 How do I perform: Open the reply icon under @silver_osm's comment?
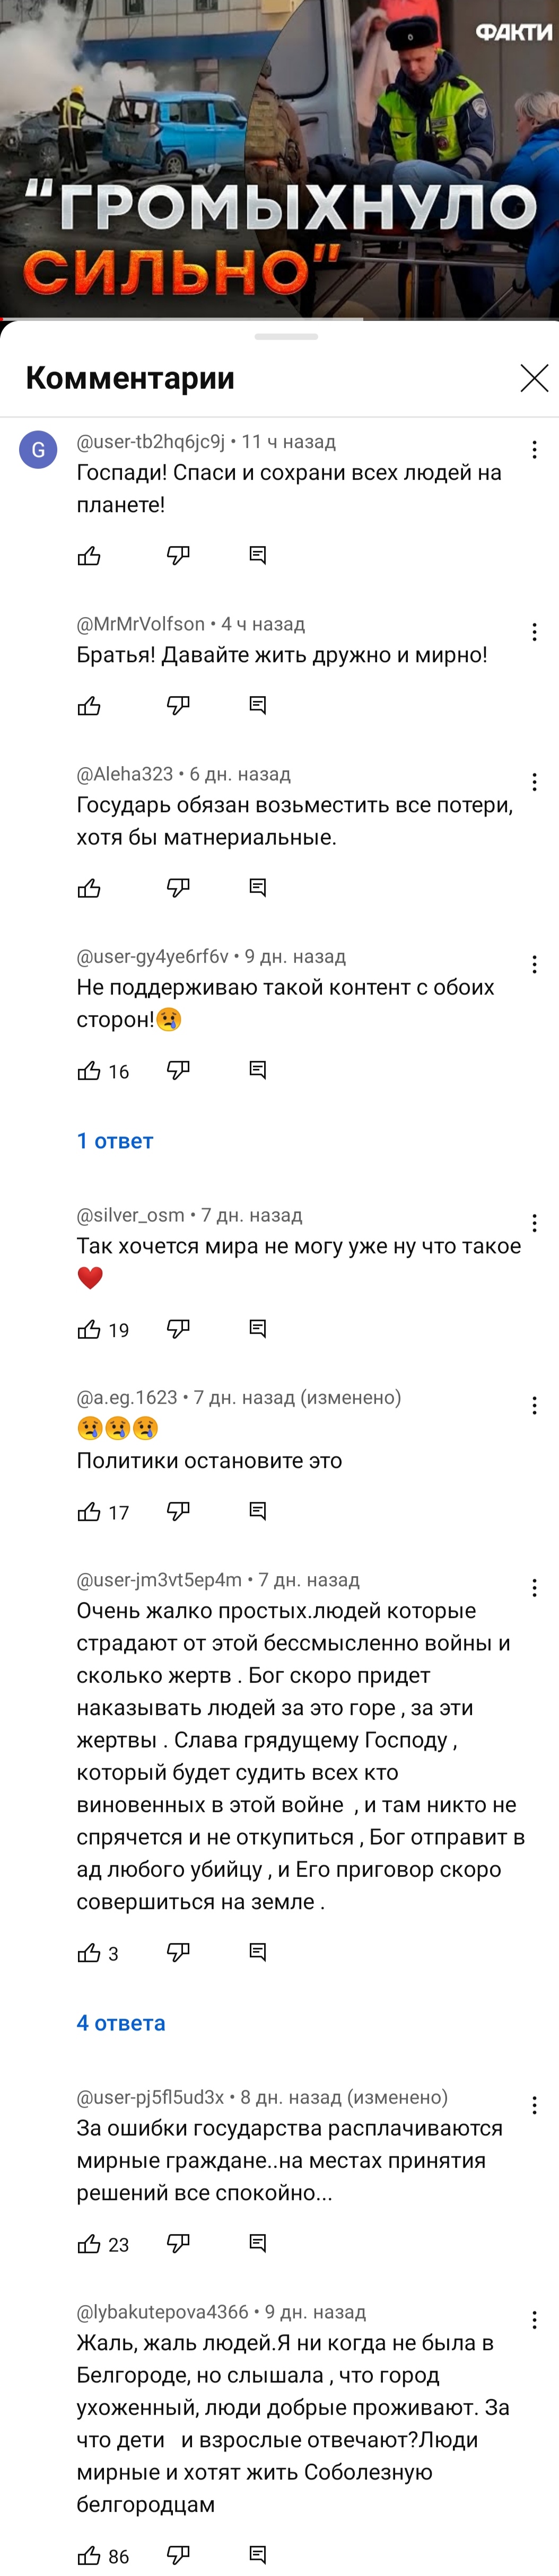[x=257, y=1329]
